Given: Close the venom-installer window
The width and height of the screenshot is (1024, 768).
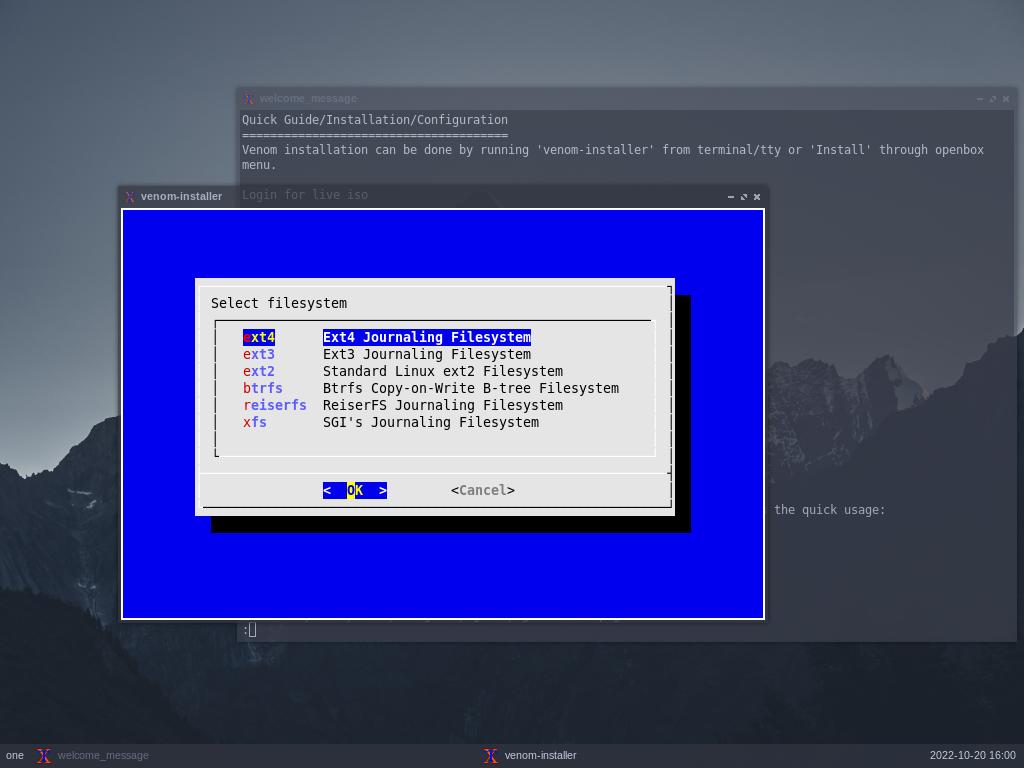Looking at the screenshot, I should pos(757,197).
